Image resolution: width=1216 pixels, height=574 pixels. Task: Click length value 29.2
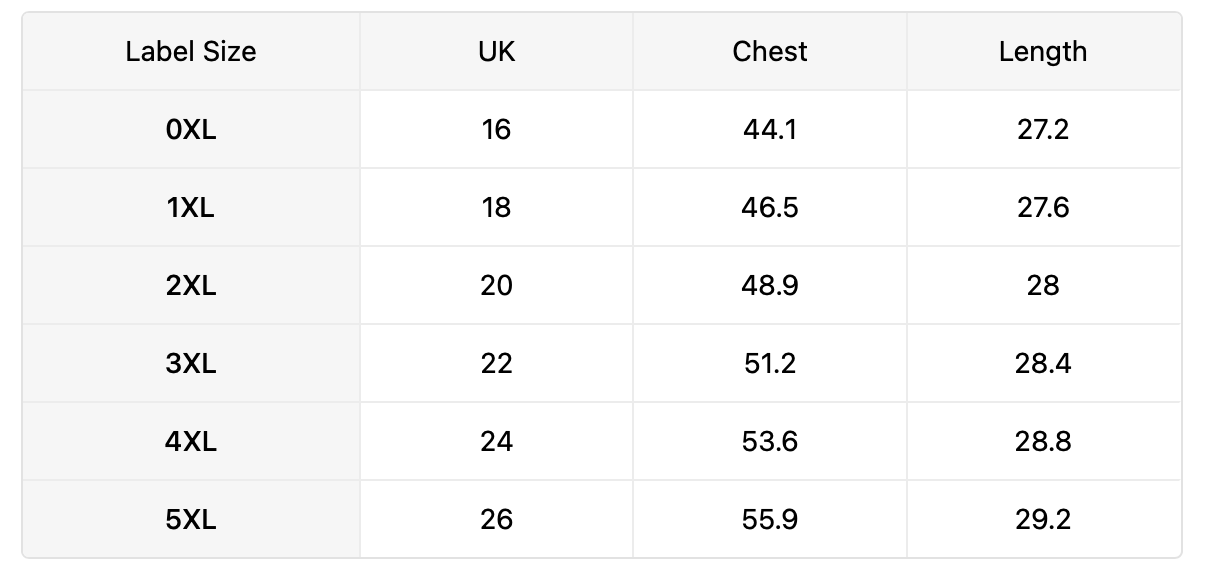click(x=1043, y=519)
